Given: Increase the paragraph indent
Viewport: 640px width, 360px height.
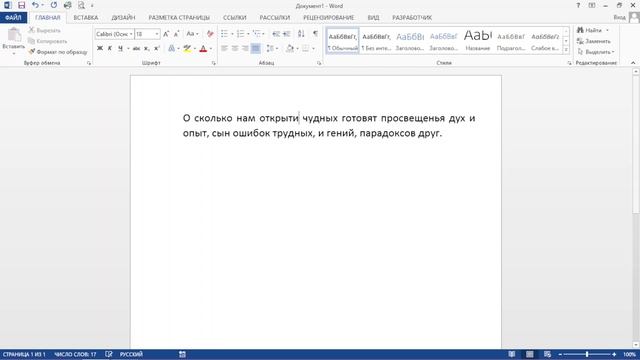Looking at the screenshot, I should click(x=287, y=34).
